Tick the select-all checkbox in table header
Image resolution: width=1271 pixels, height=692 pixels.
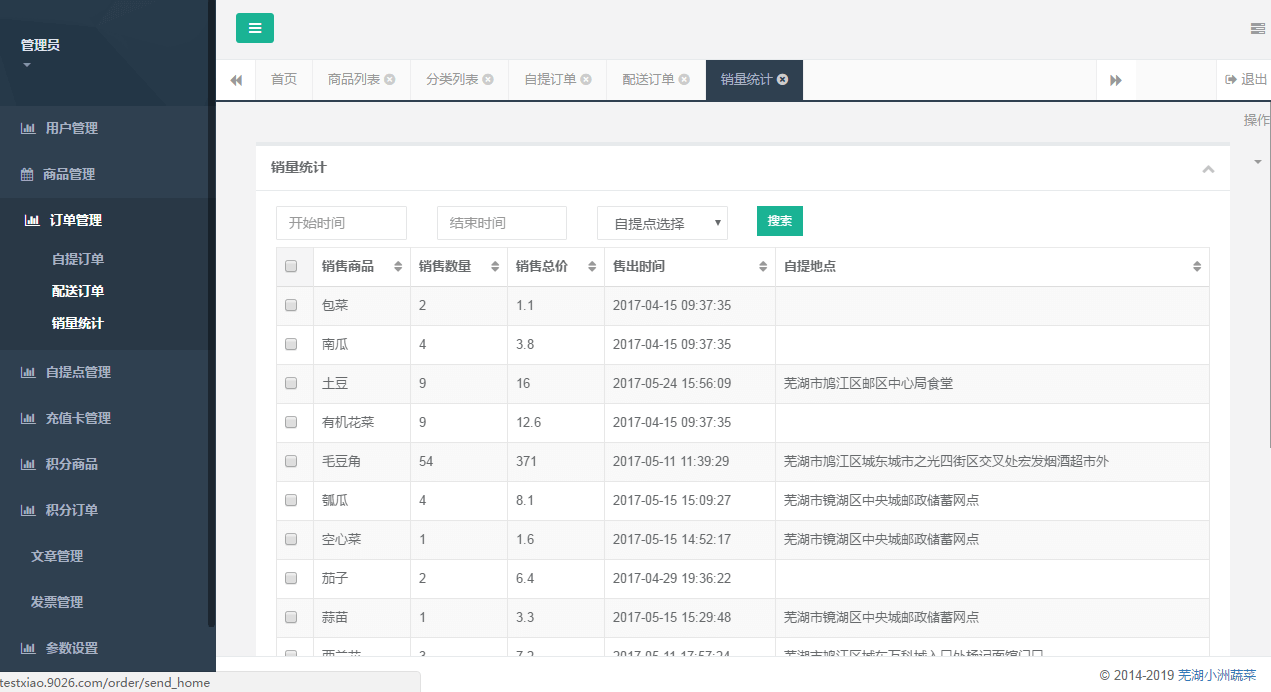coord(291,267)
